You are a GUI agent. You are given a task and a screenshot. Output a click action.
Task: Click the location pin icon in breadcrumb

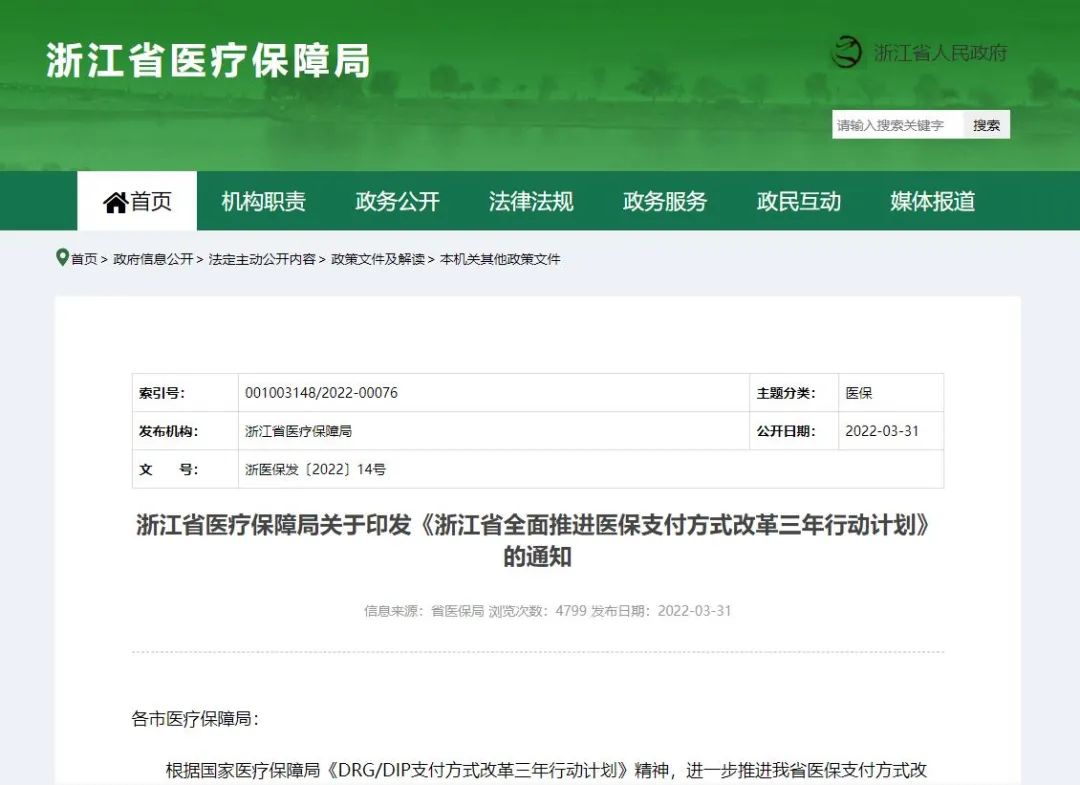[62, 258]
